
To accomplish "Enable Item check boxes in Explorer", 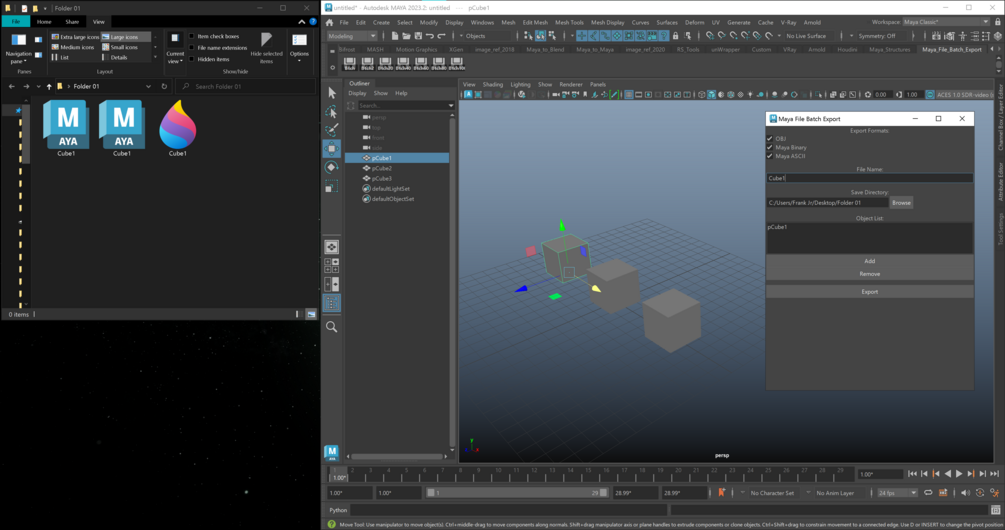I will point(192,37).
